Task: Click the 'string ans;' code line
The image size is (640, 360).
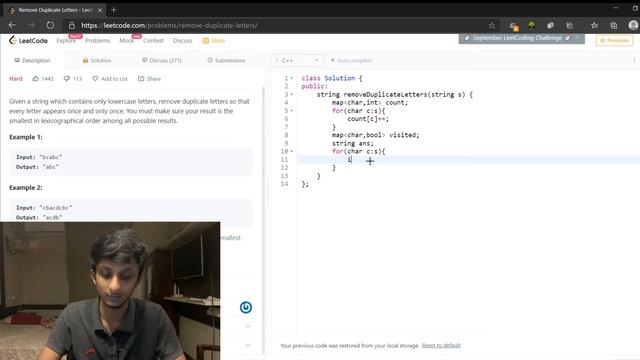Action: pos(353,143)
